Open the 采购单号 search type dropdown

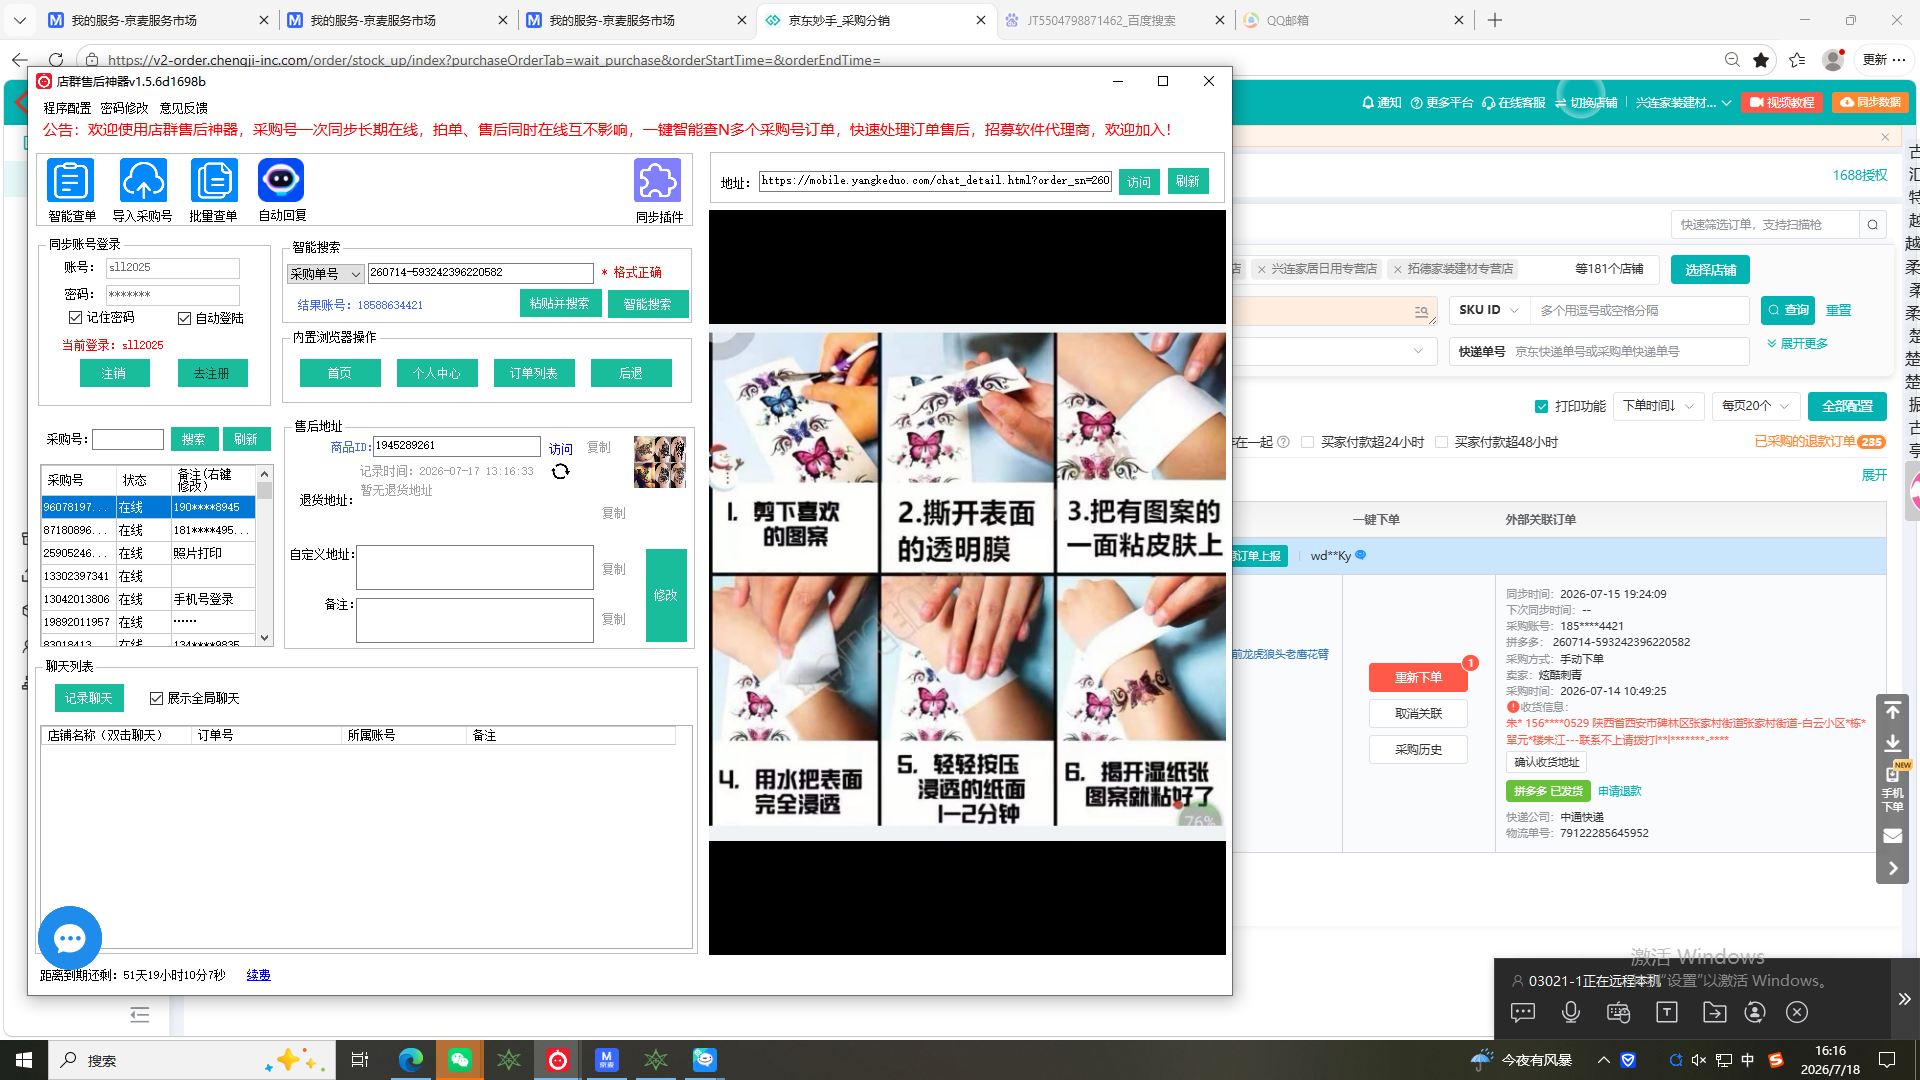tap(326, 273)
